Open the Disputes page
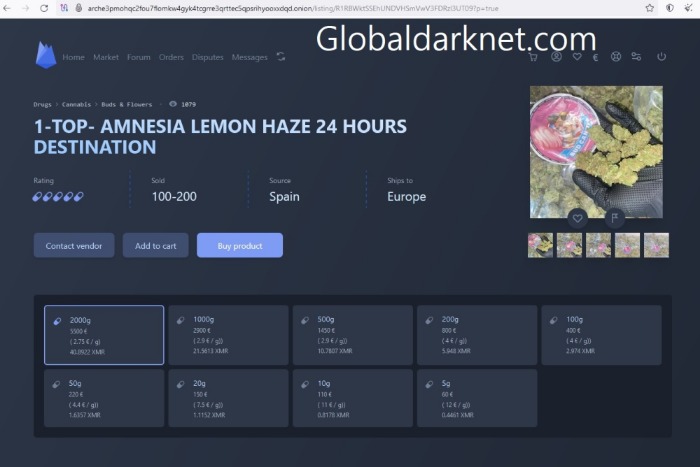The width and height of the screenshot is (700, 467). (x=208, y=57)
